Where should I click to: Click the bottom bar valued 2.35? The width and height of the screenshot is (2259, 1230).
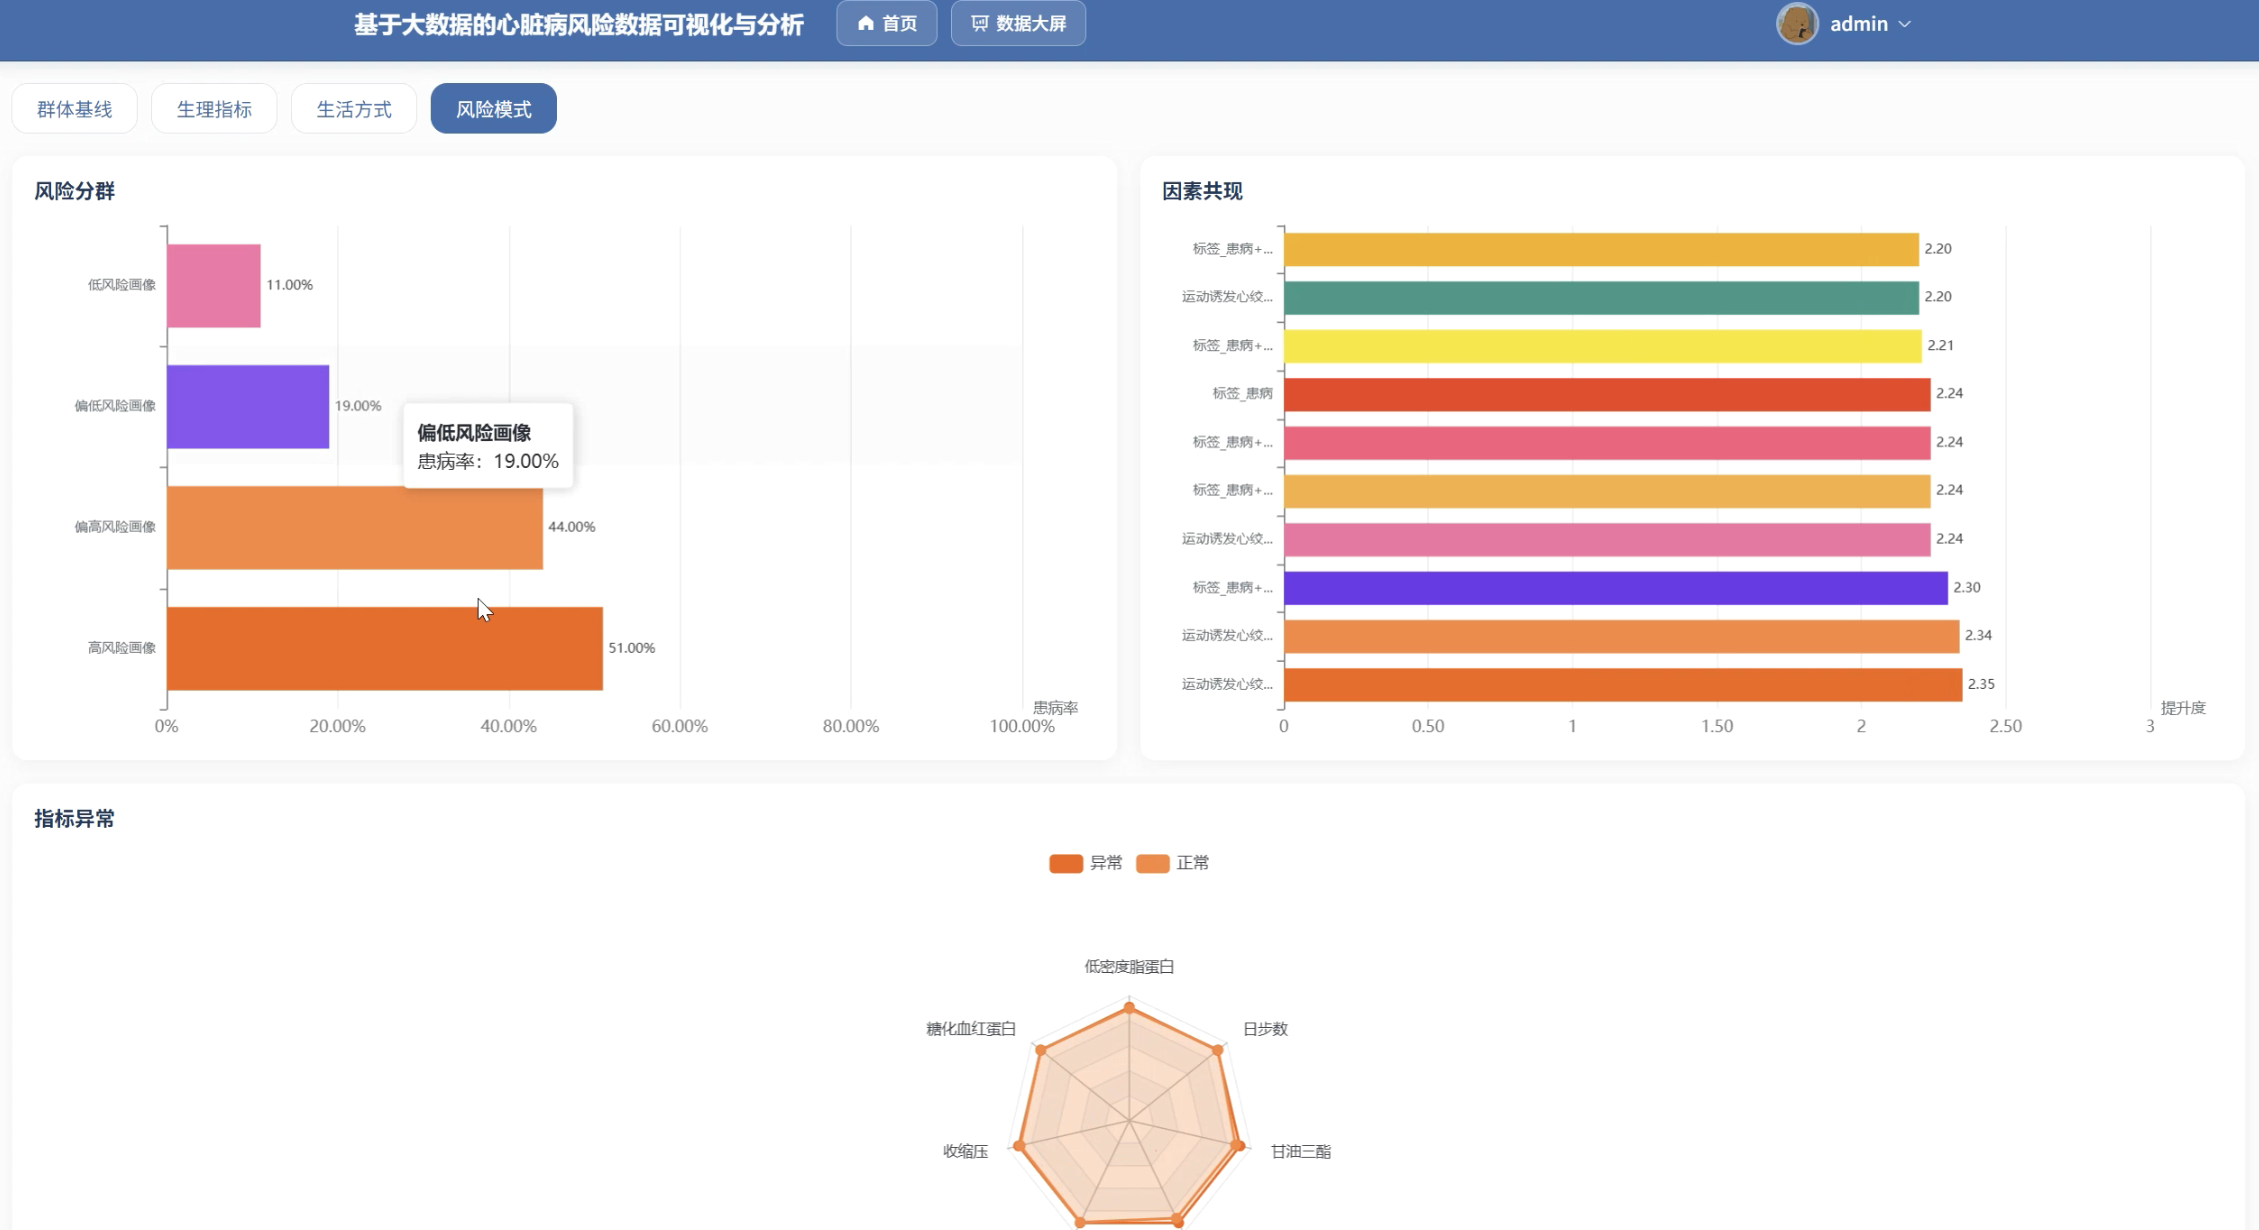(x=1623, y=685)
